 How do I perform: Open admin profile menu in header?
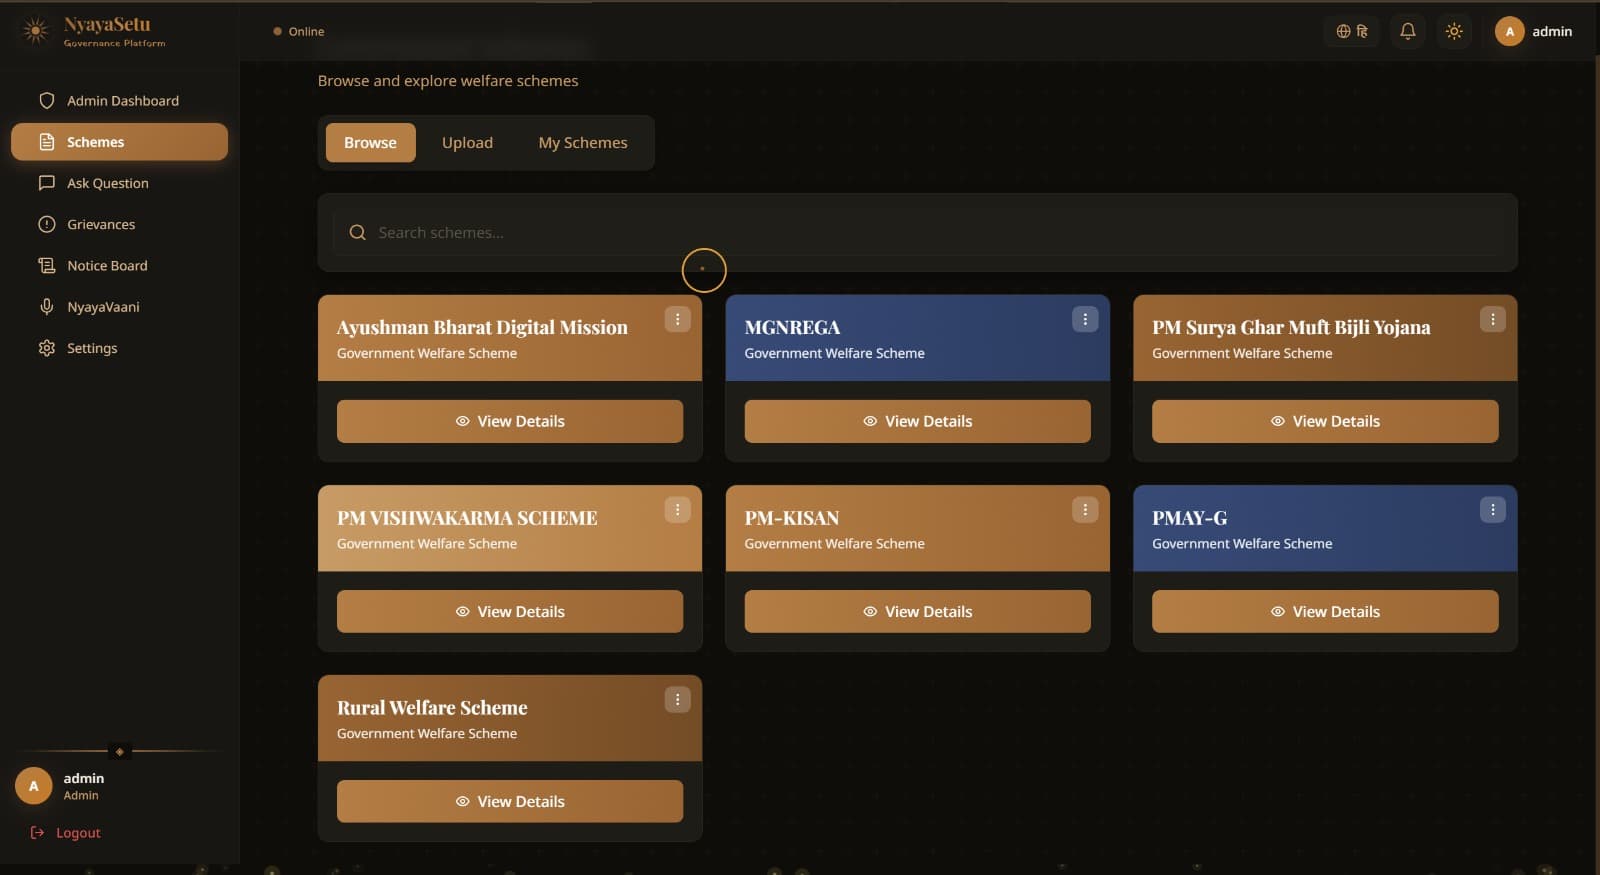tap(1534, 31)
